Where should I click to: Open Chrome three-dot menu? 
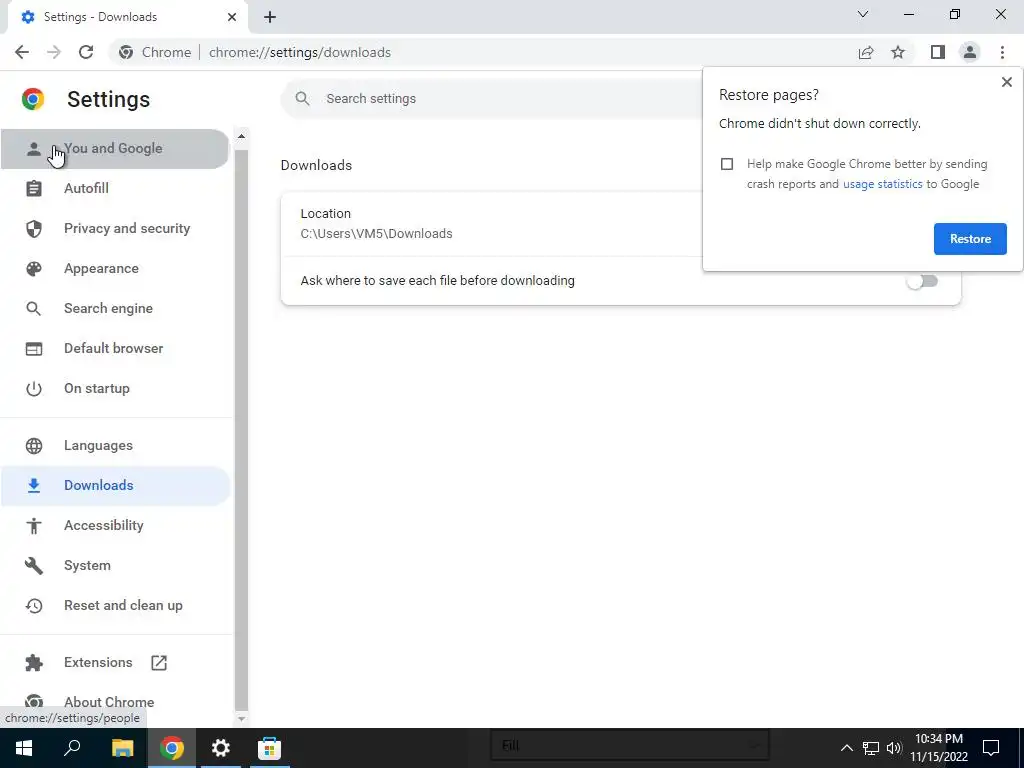pyautogui.click(x=1002, y=52)
